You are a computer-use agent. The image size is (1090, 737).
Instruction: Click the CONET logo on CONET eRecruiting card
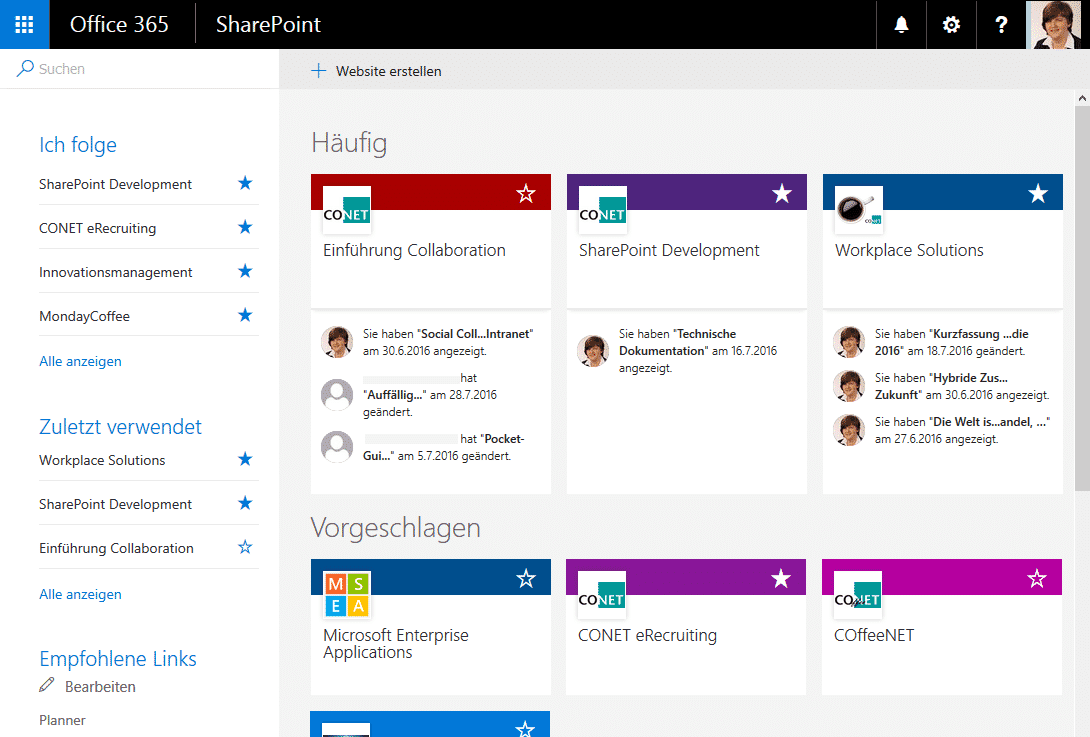coord(602,594)
